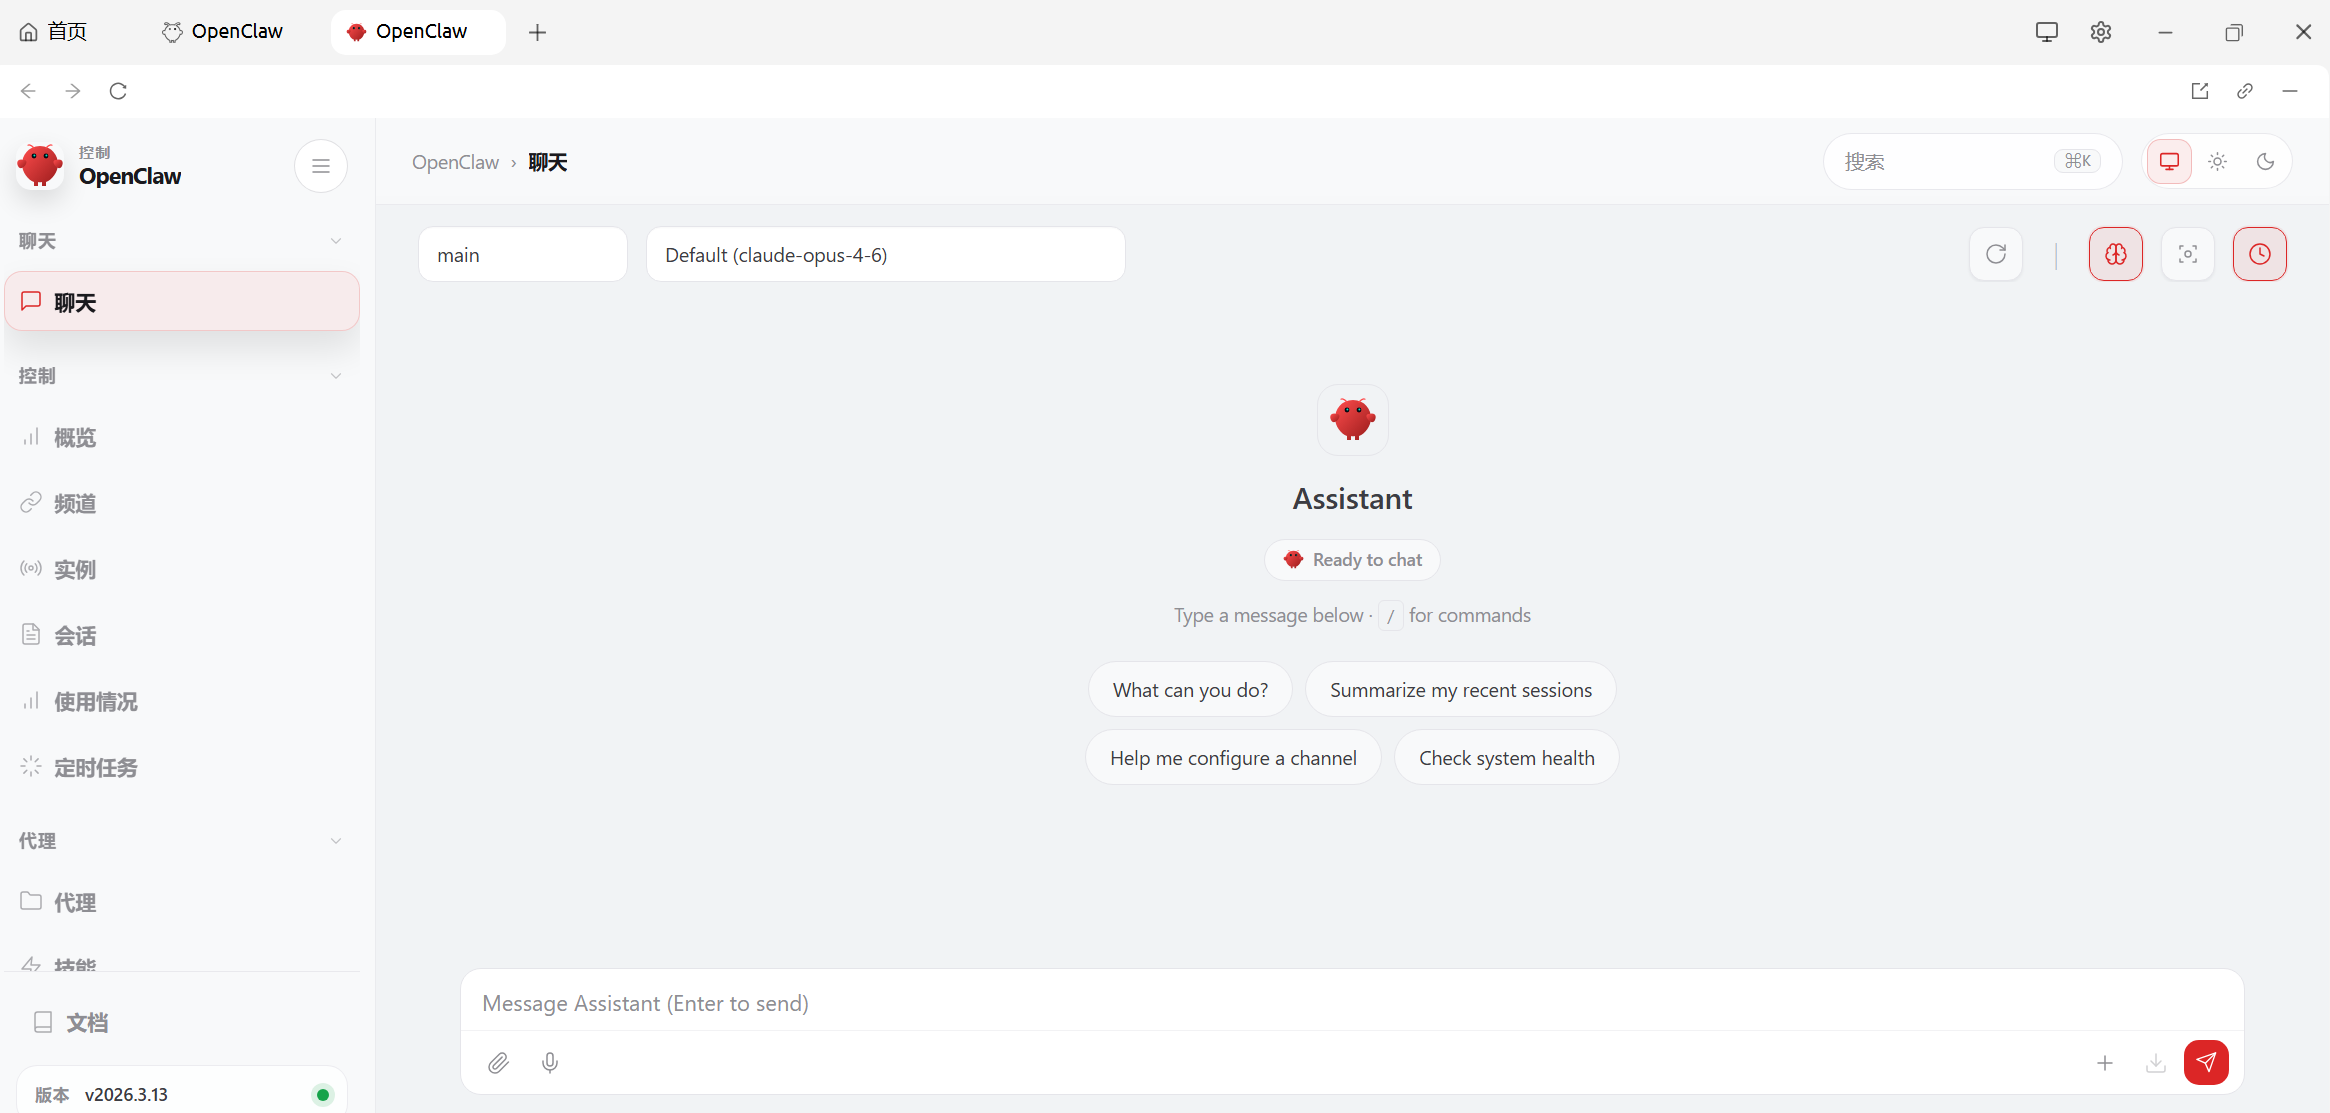
Task: Toggle the red clock button in the chat toolbar
Action: (x=2260, y=254)
